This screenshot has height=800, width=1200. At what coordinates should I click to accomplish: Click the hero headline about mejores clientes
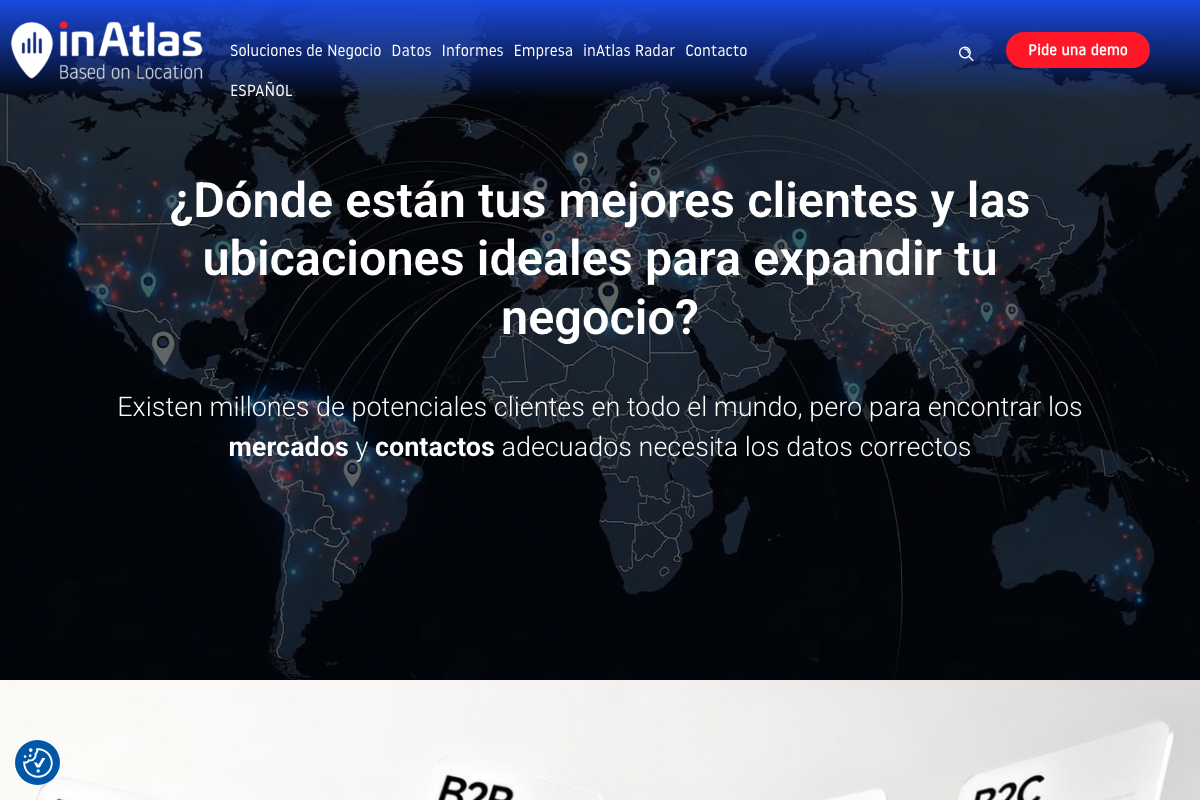pyautogui.click(x=600, y=260)
